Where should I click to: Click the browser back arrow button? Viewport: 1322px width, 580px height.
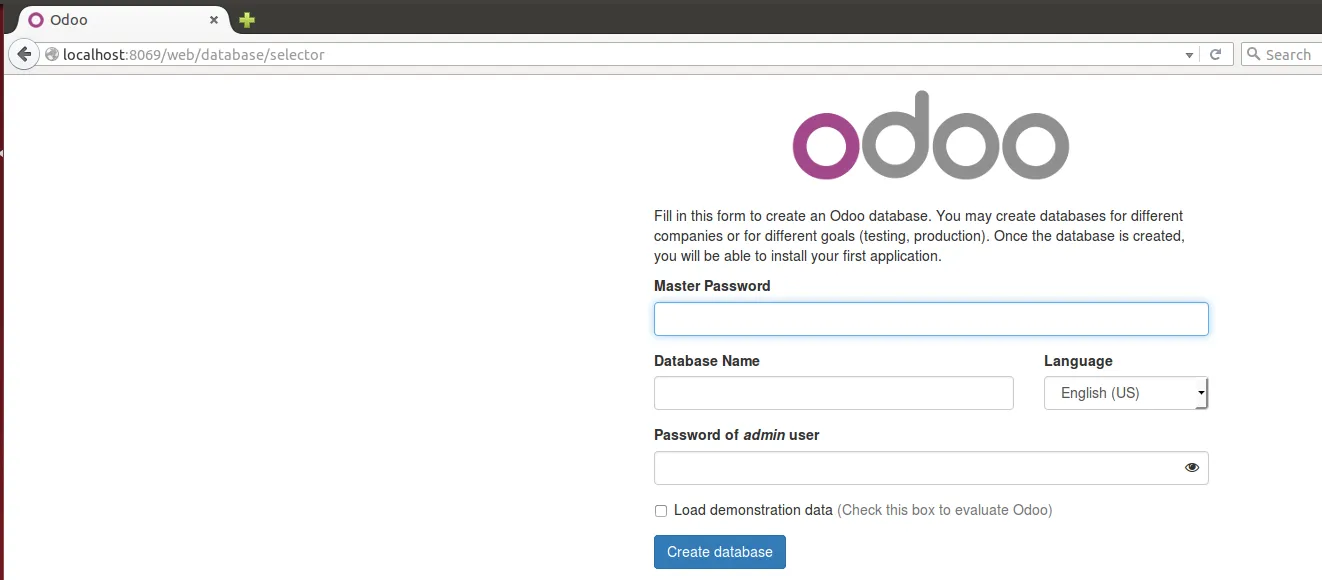click(x=24, y=54)
